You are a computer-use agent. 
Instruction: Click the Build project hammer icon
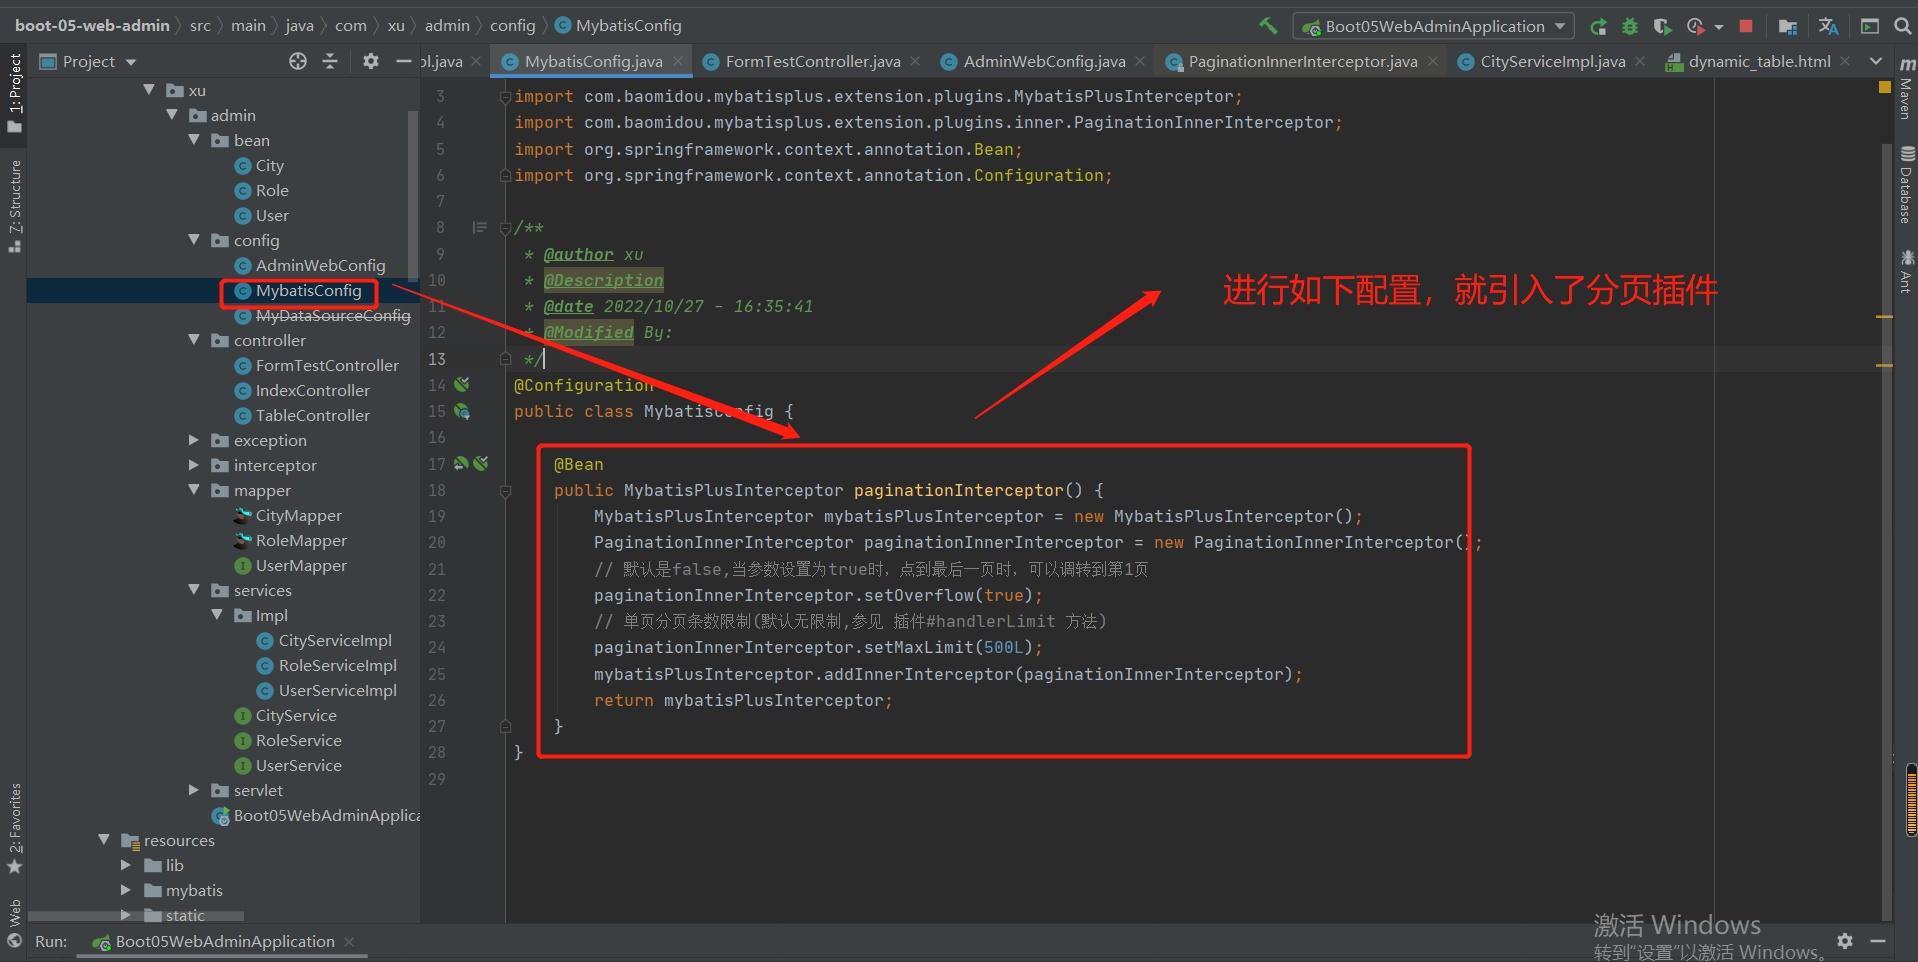[x=1268, y=26]
